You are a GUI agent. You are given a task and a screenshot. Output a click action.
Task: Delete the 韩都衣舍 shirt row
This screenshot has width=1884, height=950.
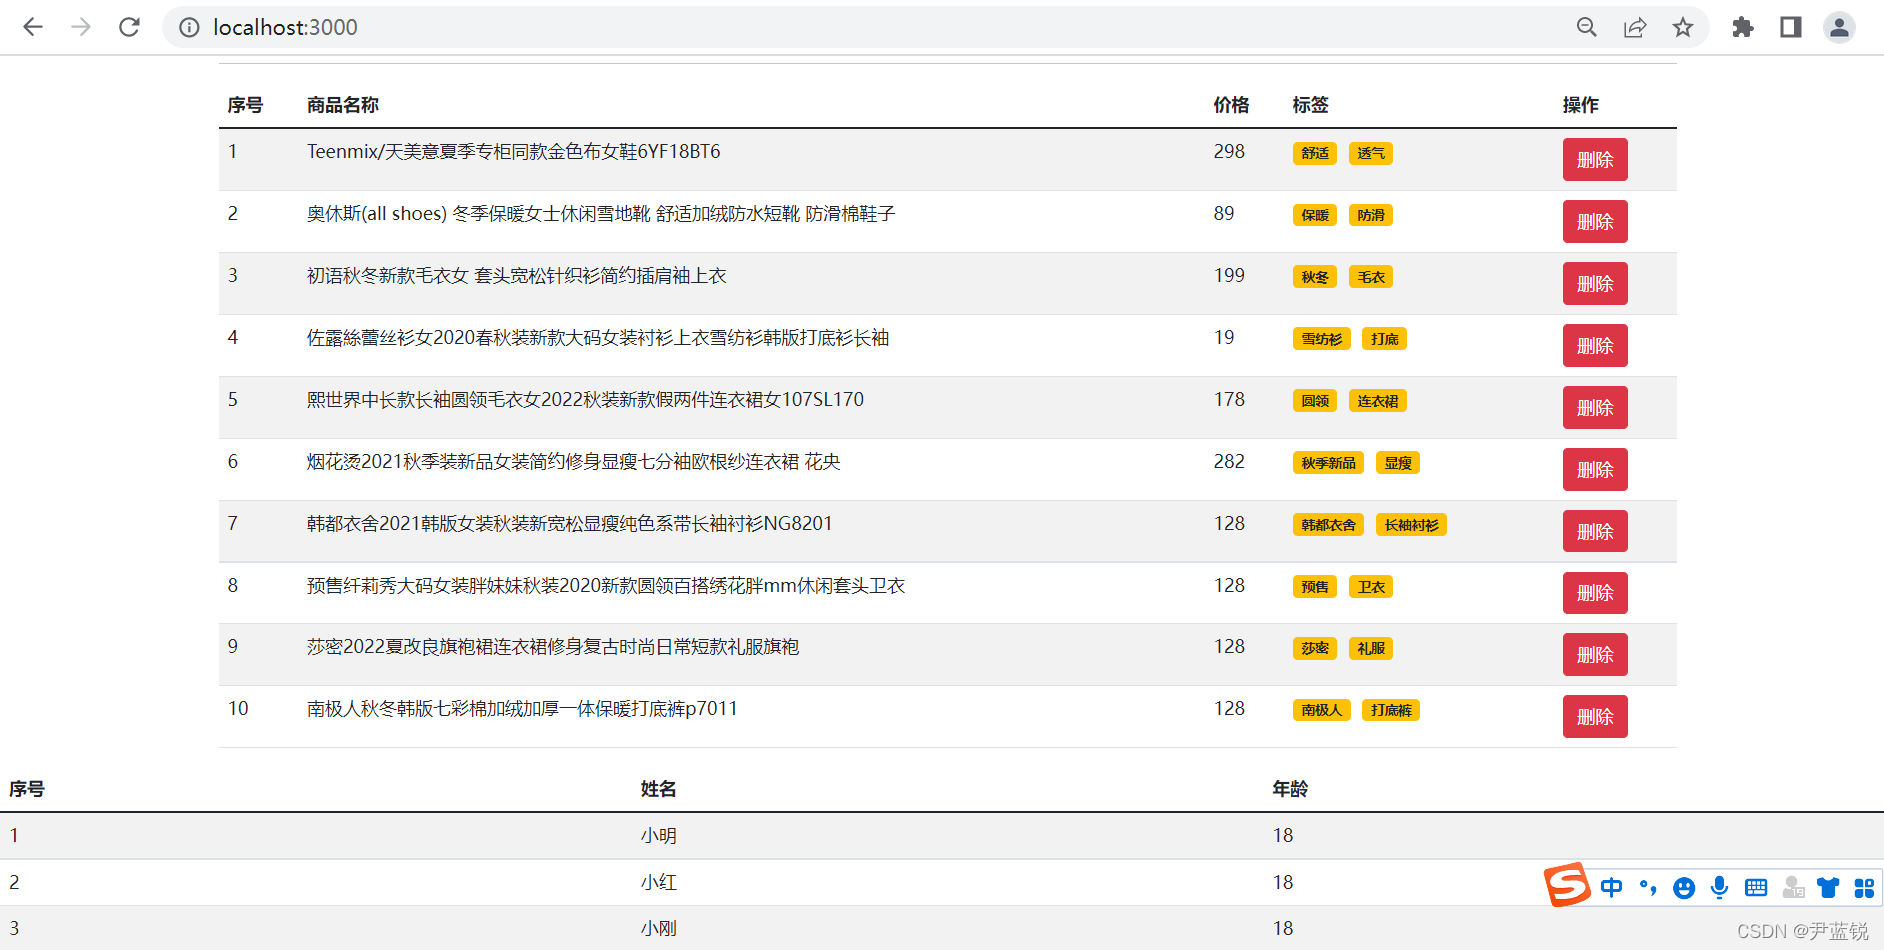point(1595,532)
